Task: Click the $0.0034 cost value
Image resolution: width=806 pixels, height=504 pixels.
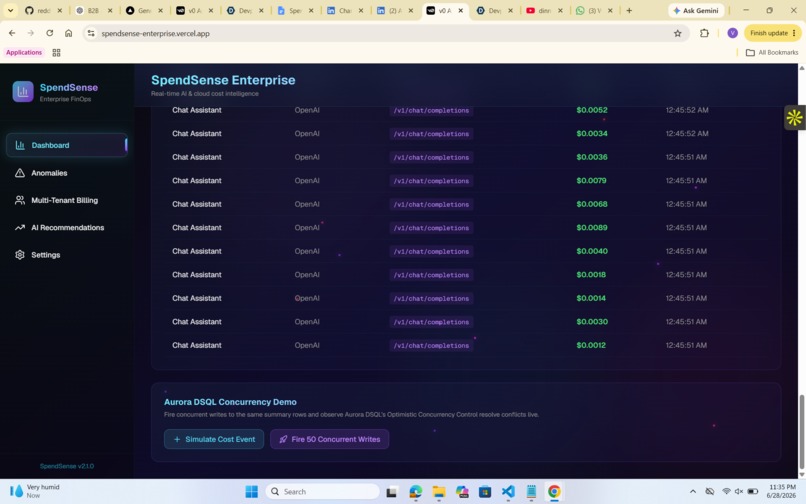Action: (592, 133)
